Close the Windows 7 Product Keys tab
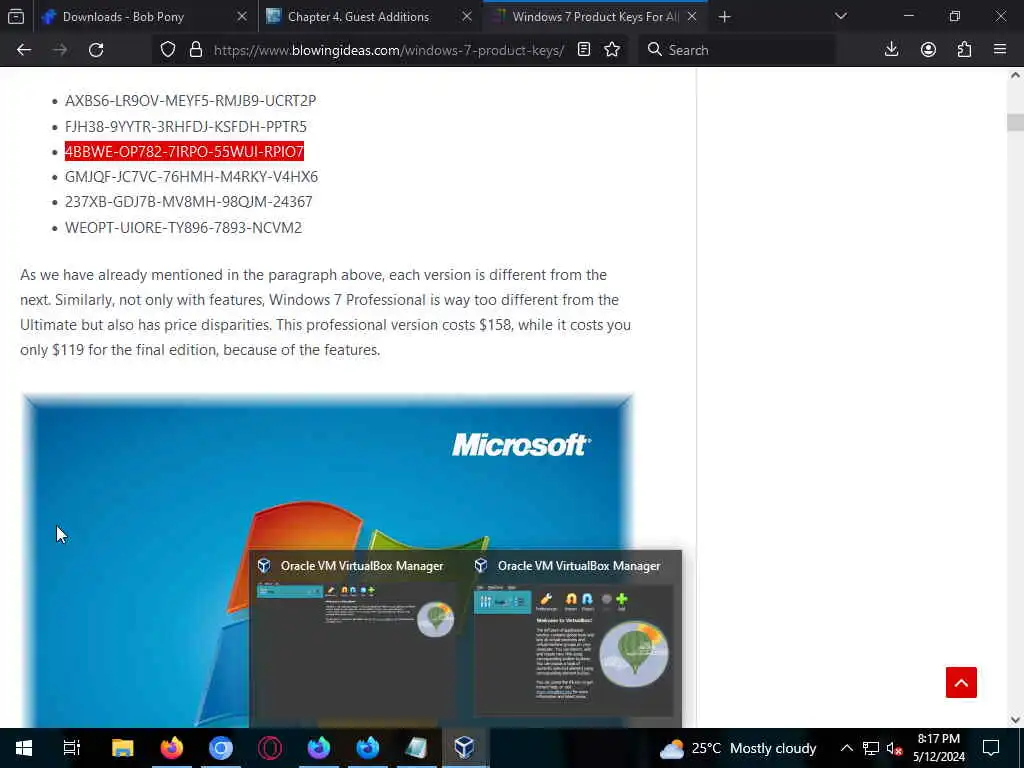 (692, 17)
